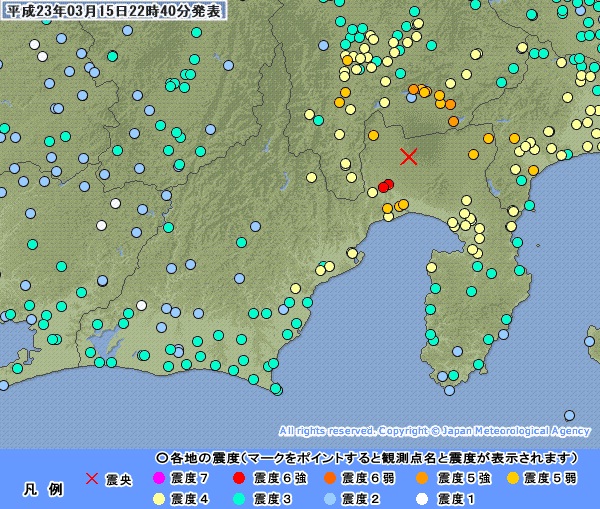Select the red 震度6強 legend circle

(x=239, y=478)
